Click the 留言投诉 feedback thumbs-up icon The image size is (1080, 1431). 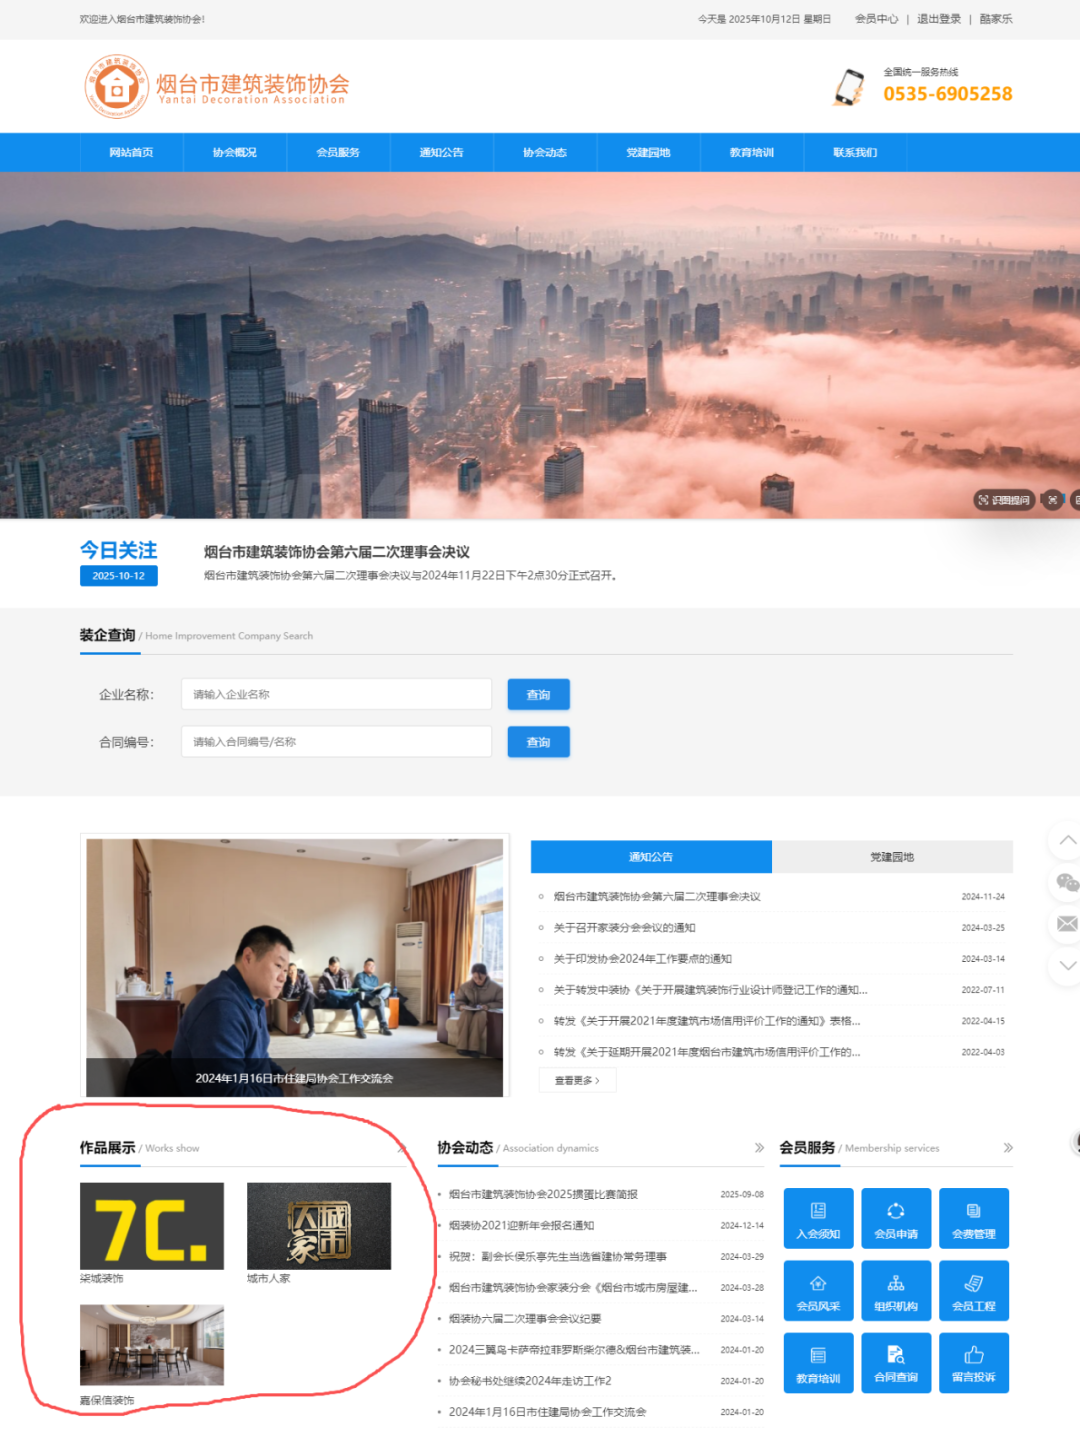pos(973,1362)
